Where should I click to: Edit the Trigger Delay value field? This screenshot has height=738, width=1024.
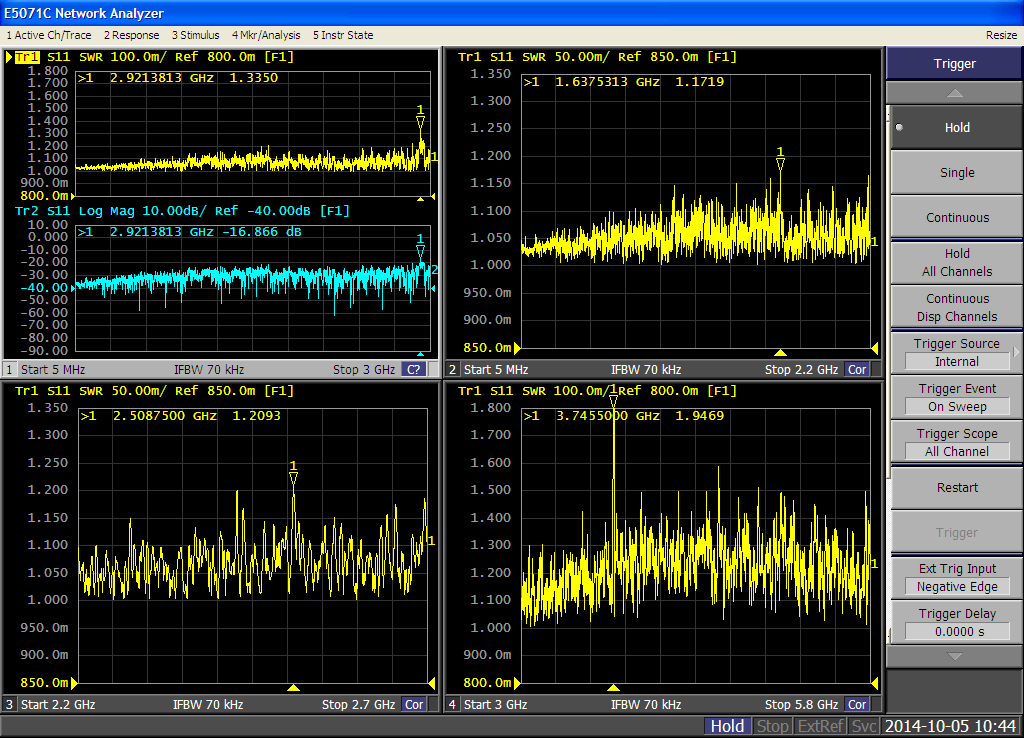956,632
